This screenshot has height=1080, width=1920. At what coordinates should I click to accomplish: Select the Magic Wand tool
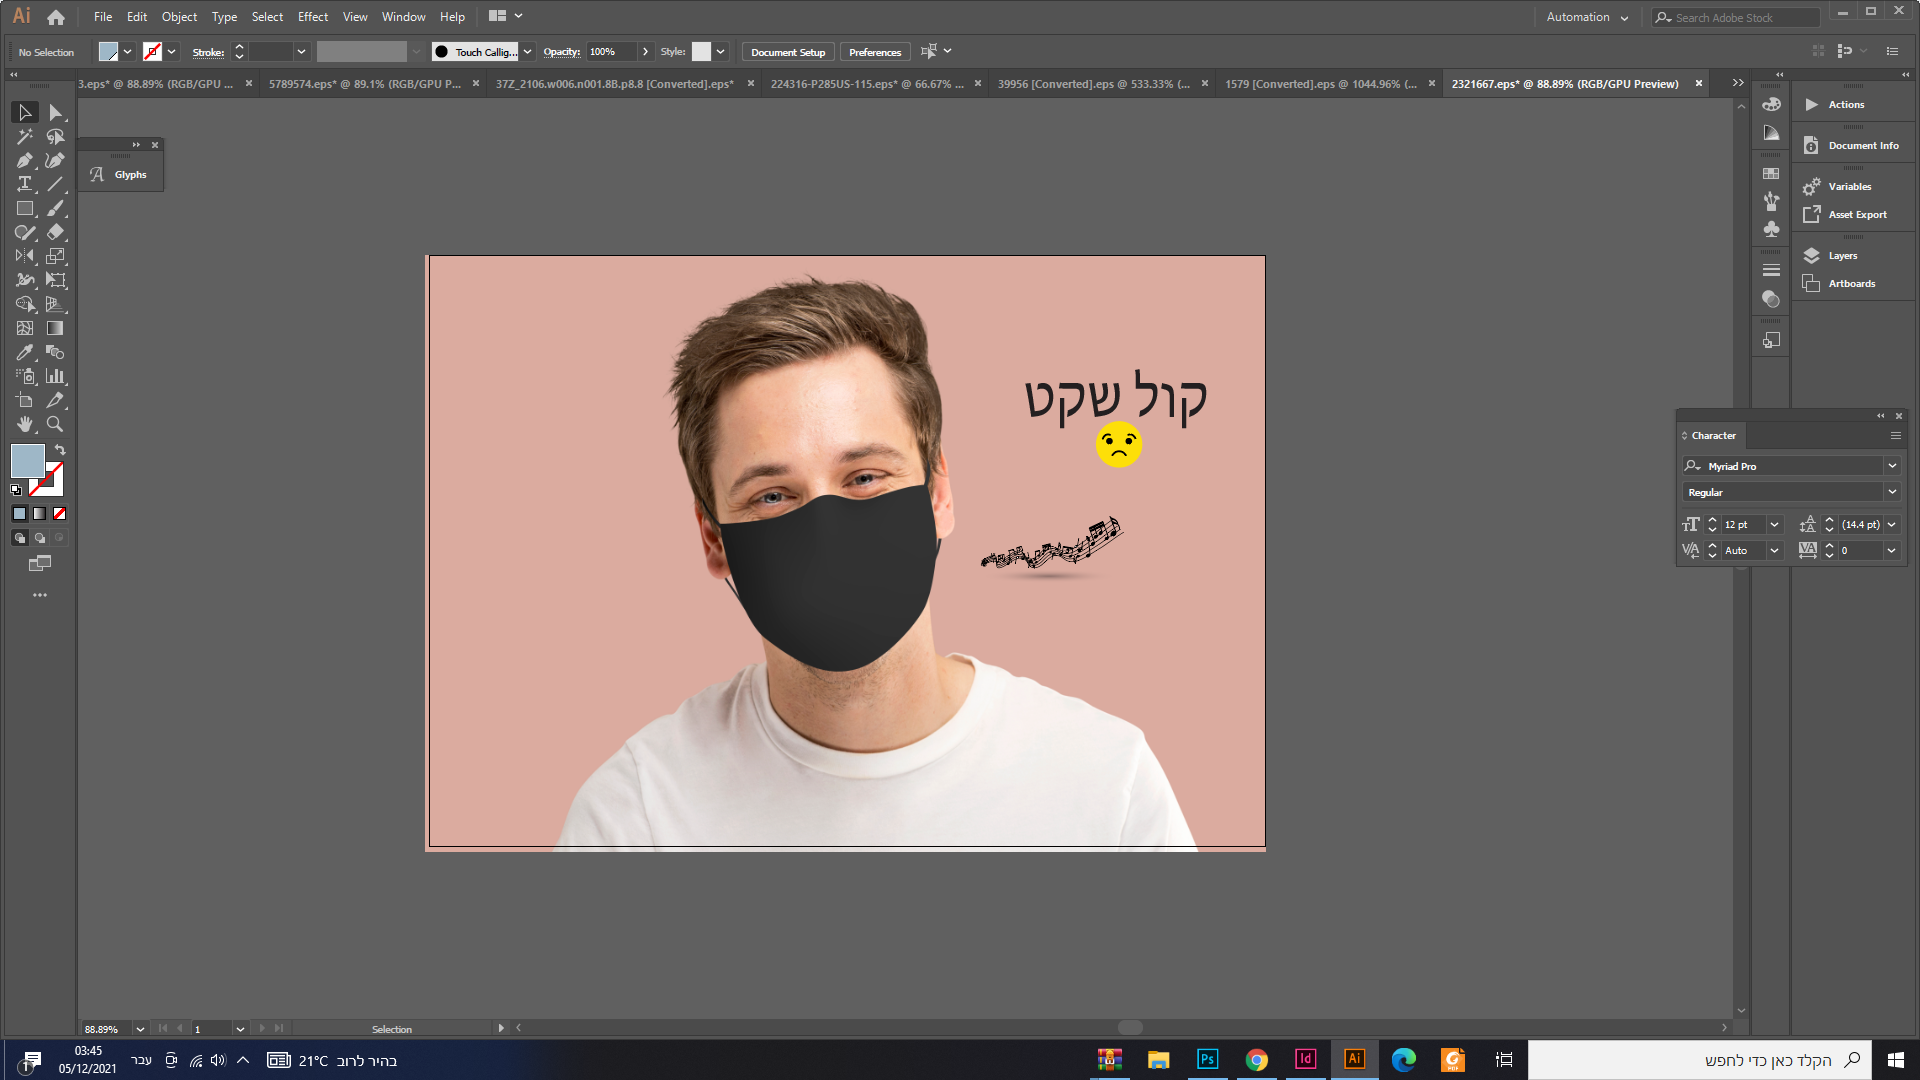[25, 137]
